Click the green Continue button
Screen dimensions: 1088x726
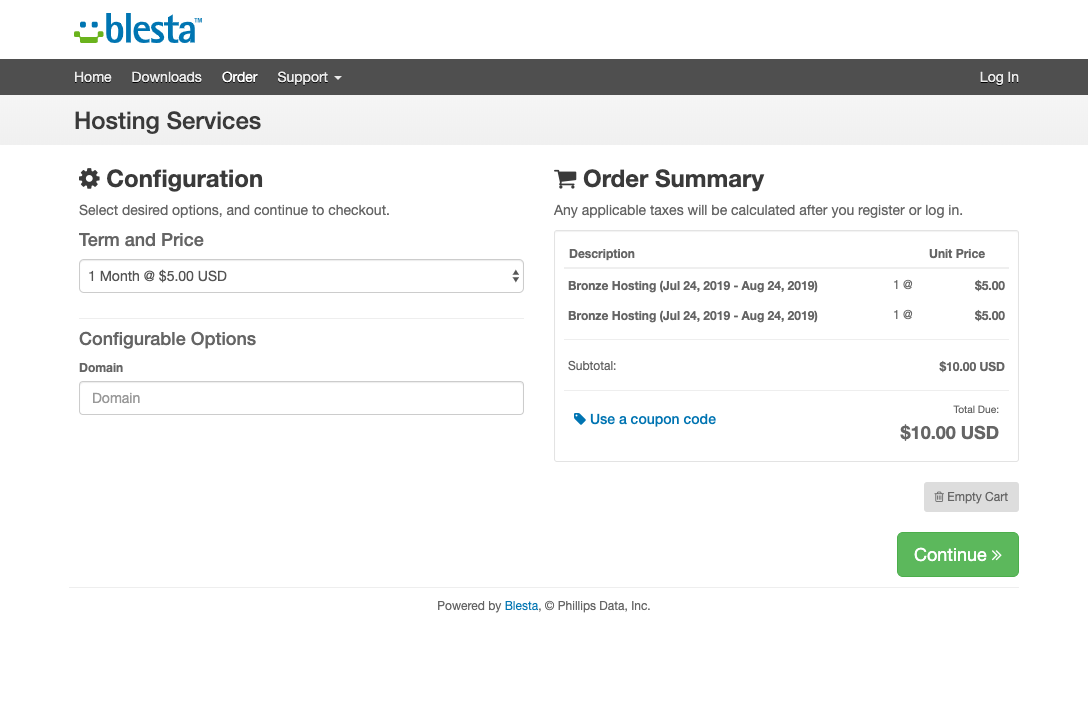(957, 554)
